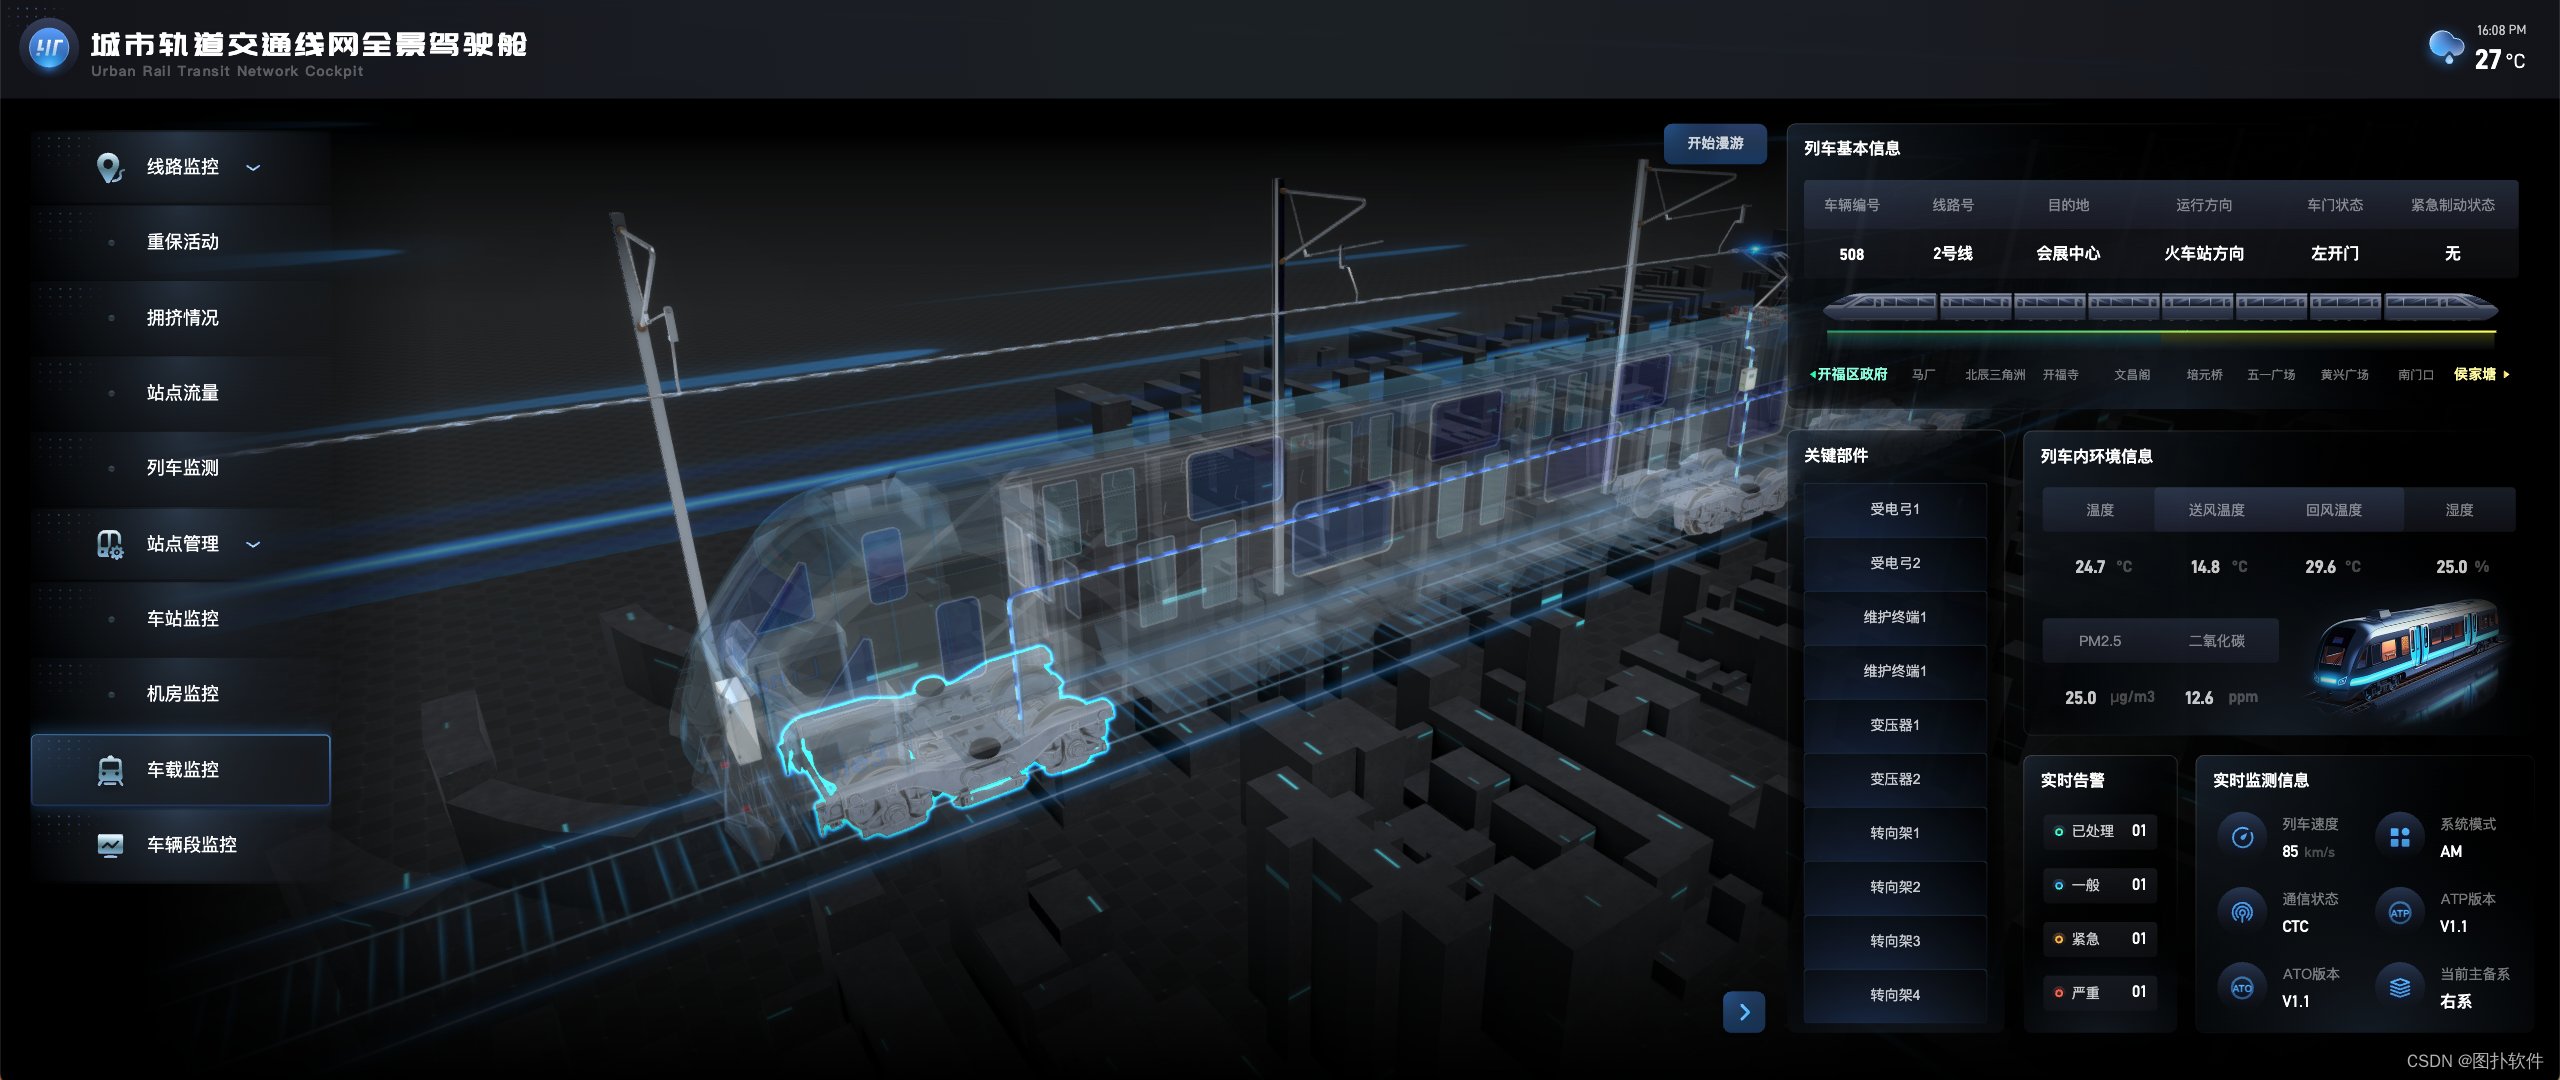The width and height of the screenshot is (2560, 1080).
Task: Click the line monitoring location pin icon
Action: click(x=109, y=167)
